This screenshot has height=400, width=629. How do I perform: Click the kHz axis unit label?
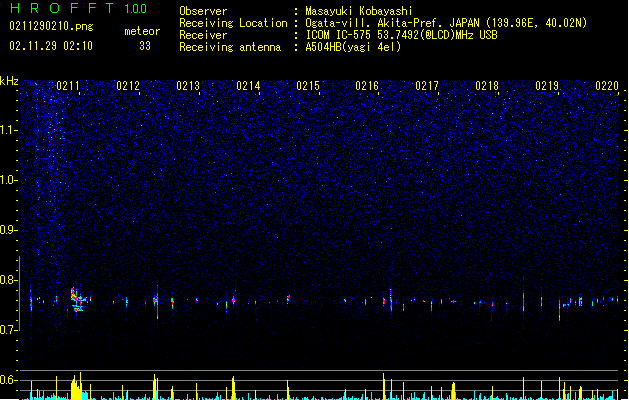9,81
